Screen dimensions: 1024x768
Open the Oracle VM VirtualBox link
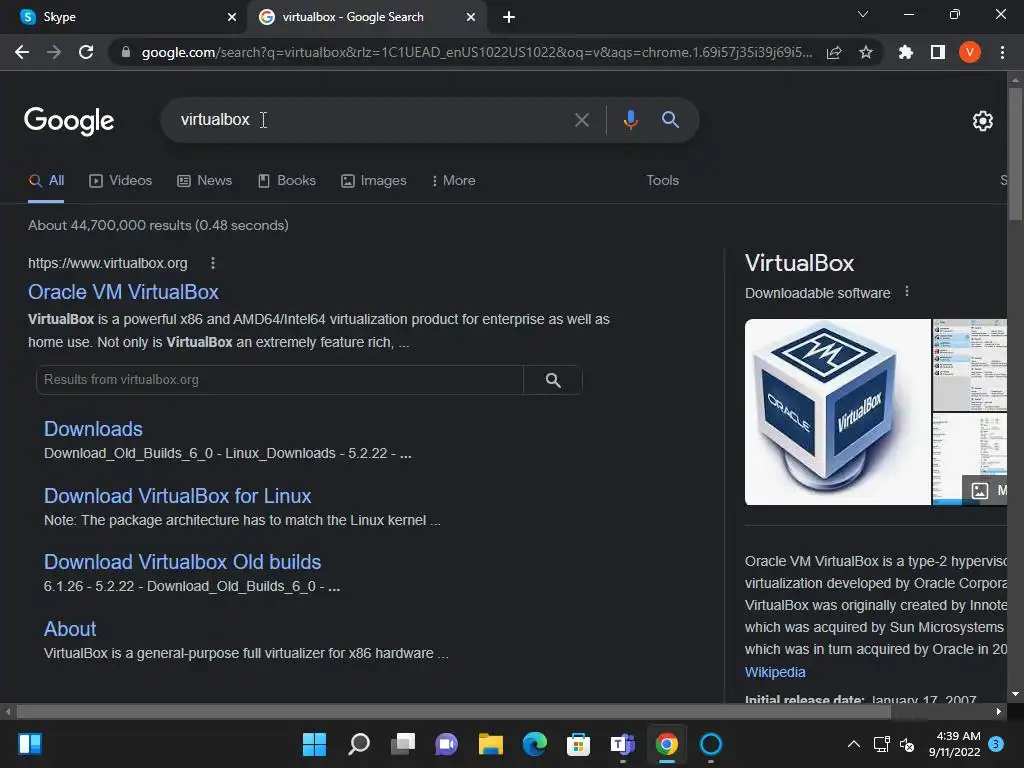123,292
